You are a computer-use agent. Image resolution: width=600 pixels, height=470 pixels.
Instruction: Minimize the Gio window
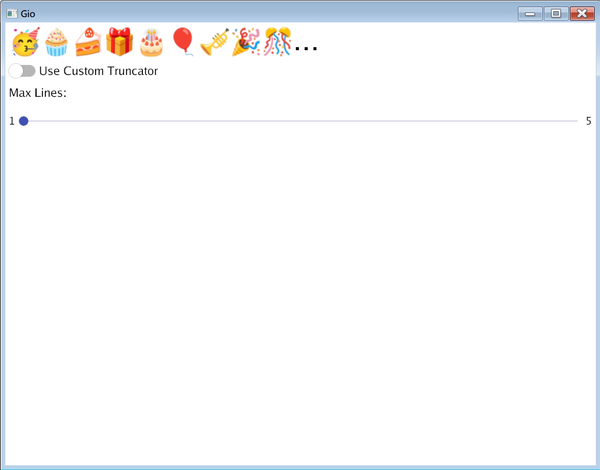point(530,13)
